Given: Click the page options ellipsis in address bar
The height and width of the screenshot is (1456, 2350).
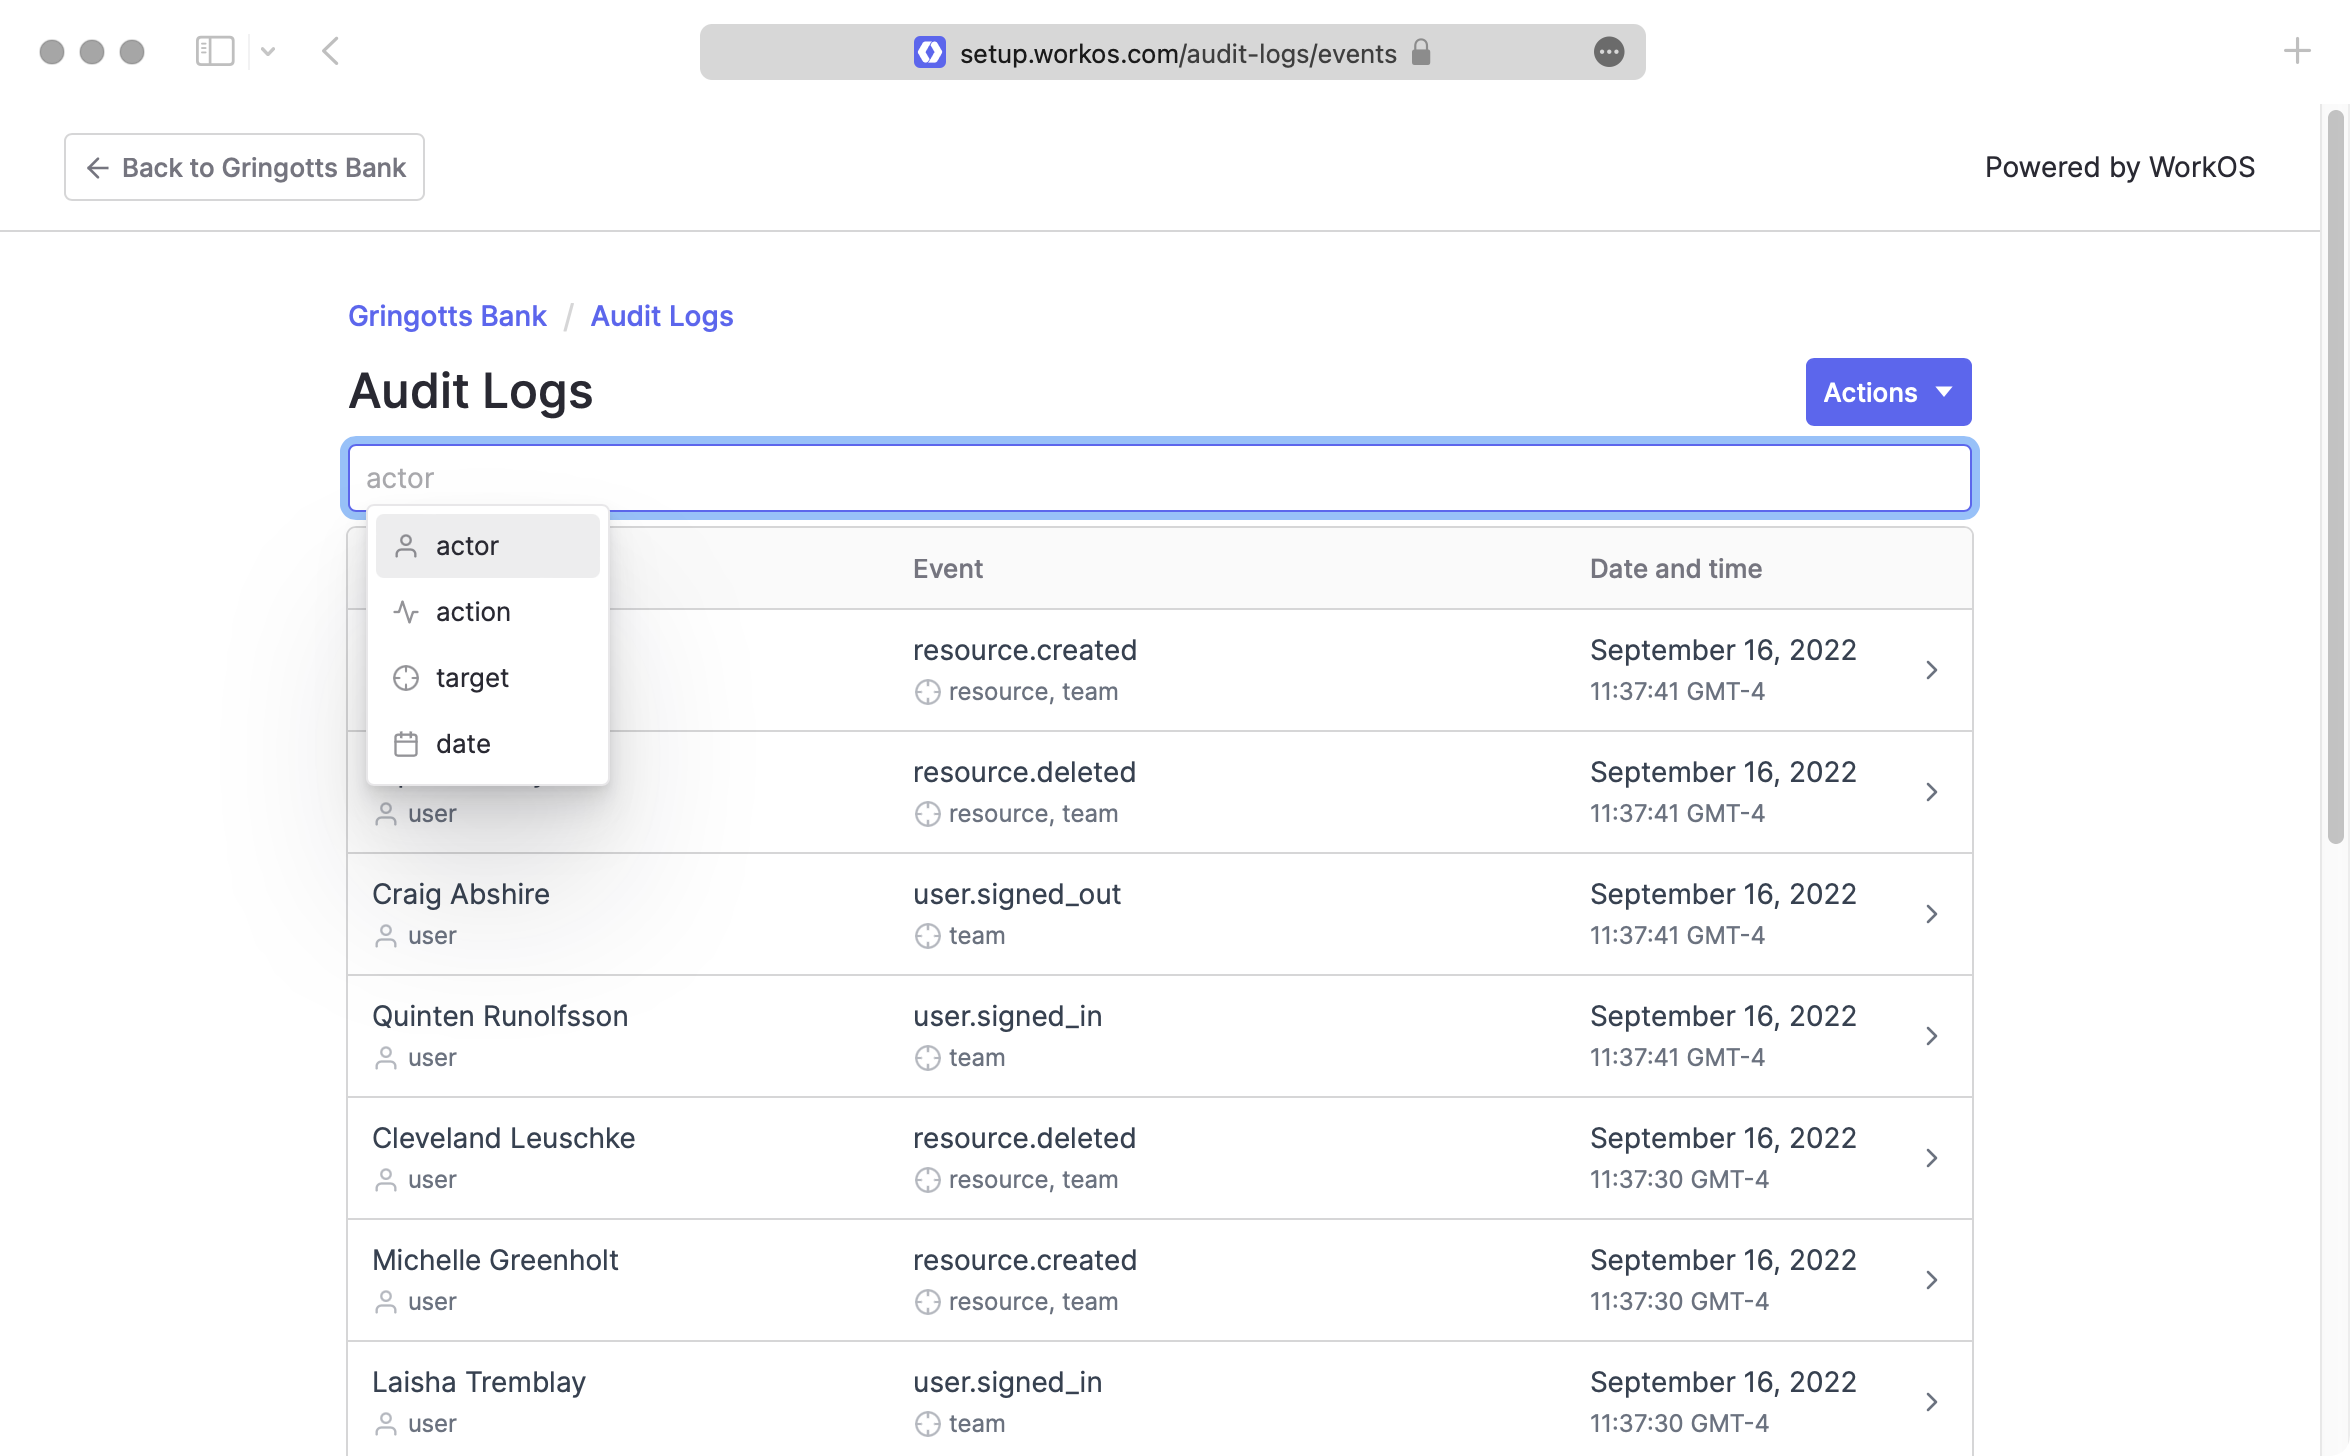Looking at the screenshot, I should 1608,52.
